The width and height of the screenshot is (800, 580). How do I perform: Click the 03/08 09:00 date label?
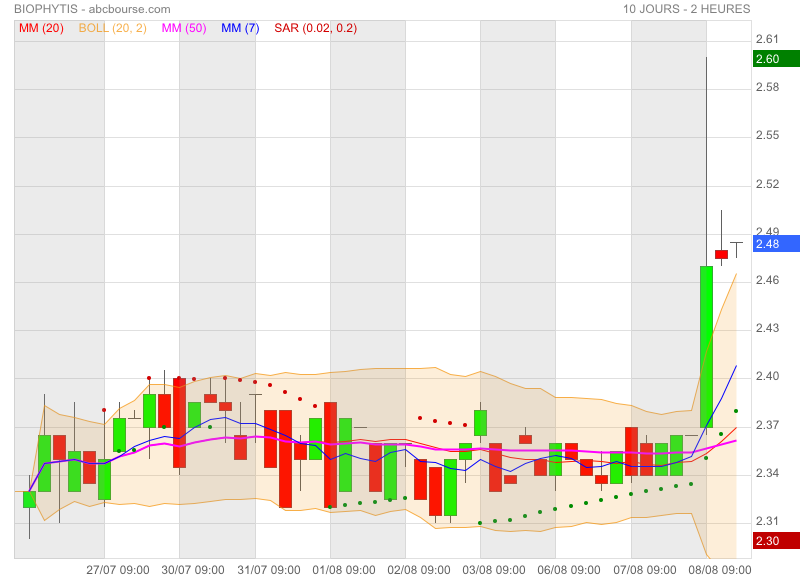(494, 570)
